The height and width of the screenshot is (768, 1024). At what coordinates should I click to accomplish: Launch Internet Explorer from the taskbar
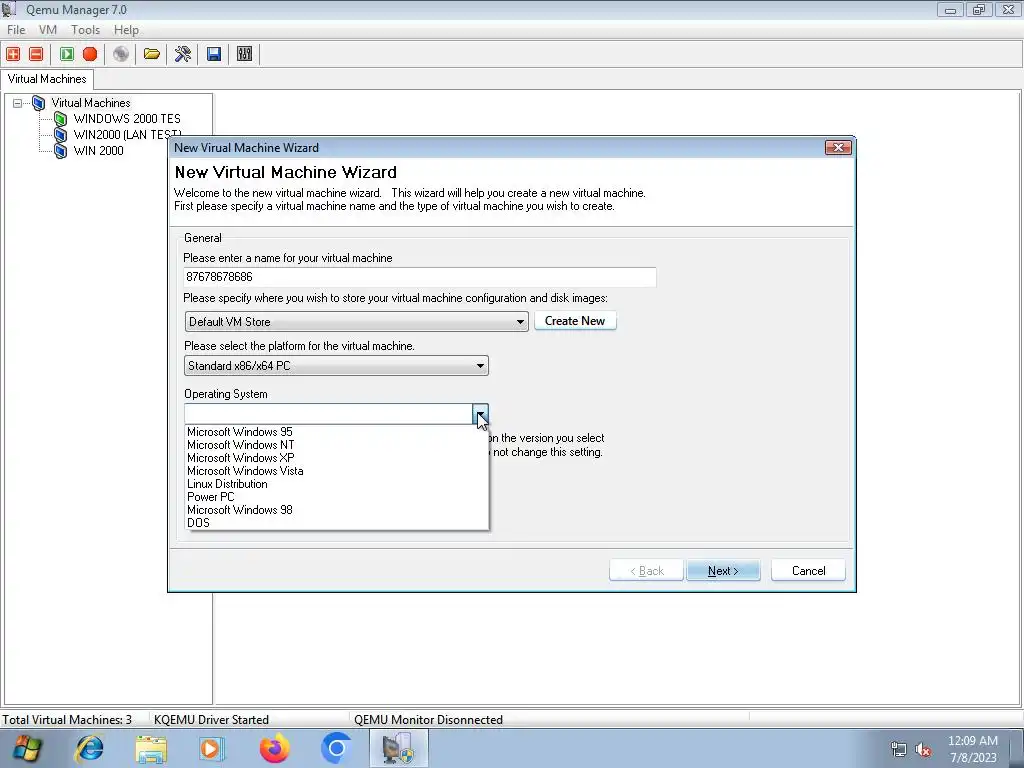click(89, 748)
